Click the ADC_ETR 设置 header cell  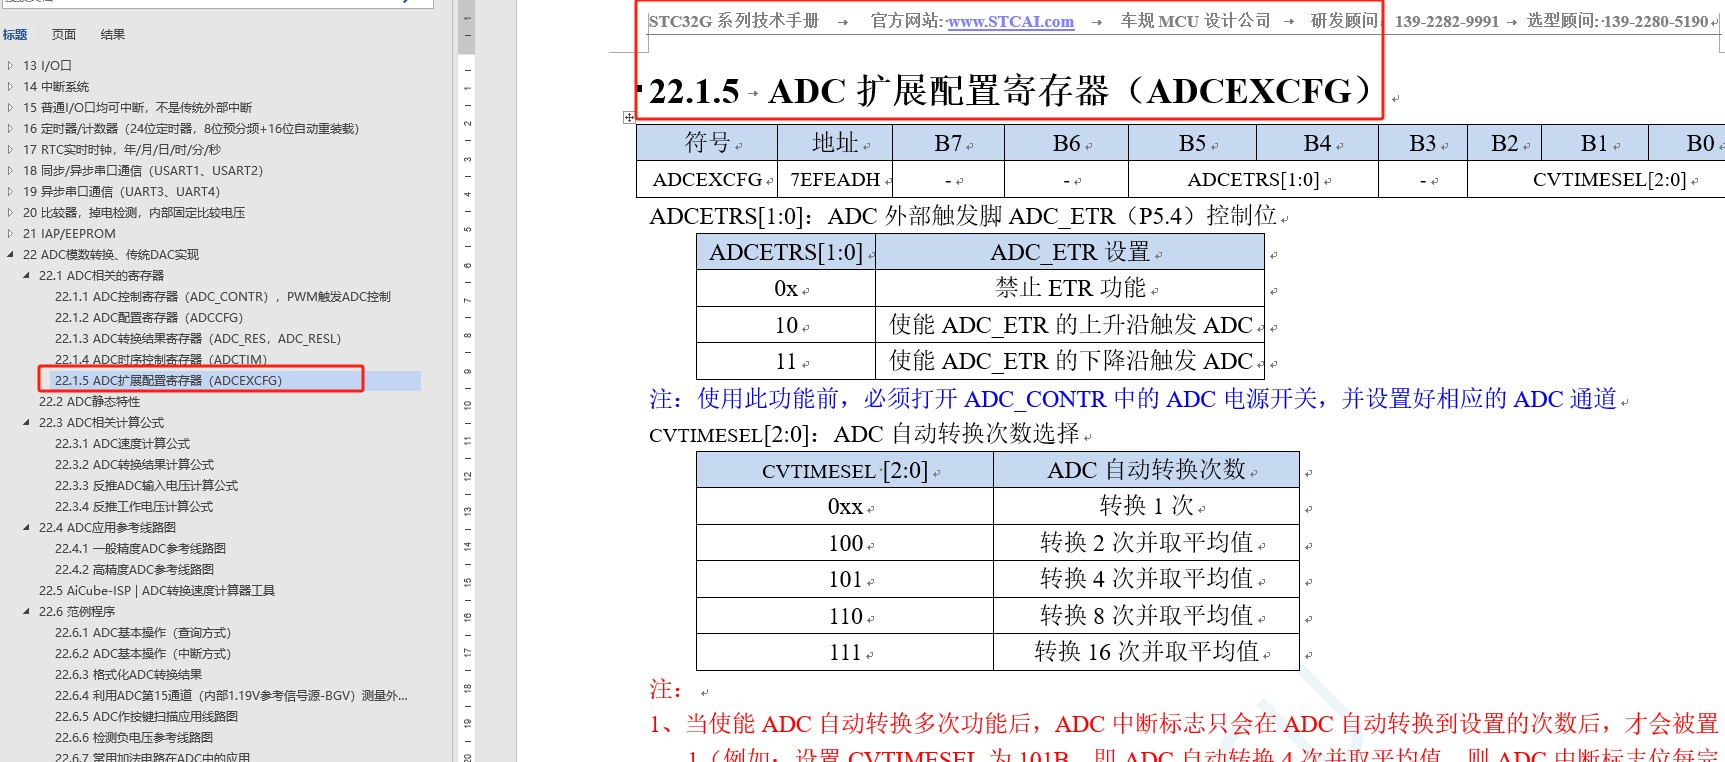point(1070,252)
